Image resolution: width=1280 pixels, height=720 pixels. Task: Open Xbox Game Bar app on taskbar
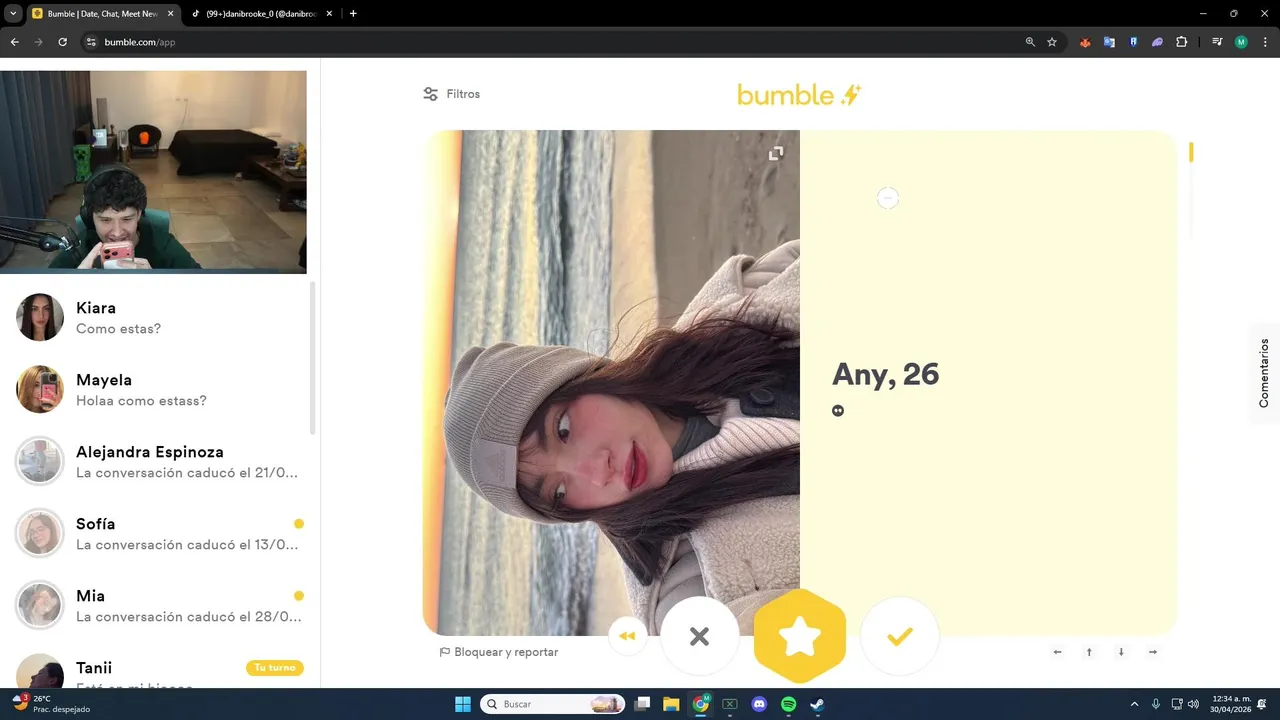pos(730,704)
